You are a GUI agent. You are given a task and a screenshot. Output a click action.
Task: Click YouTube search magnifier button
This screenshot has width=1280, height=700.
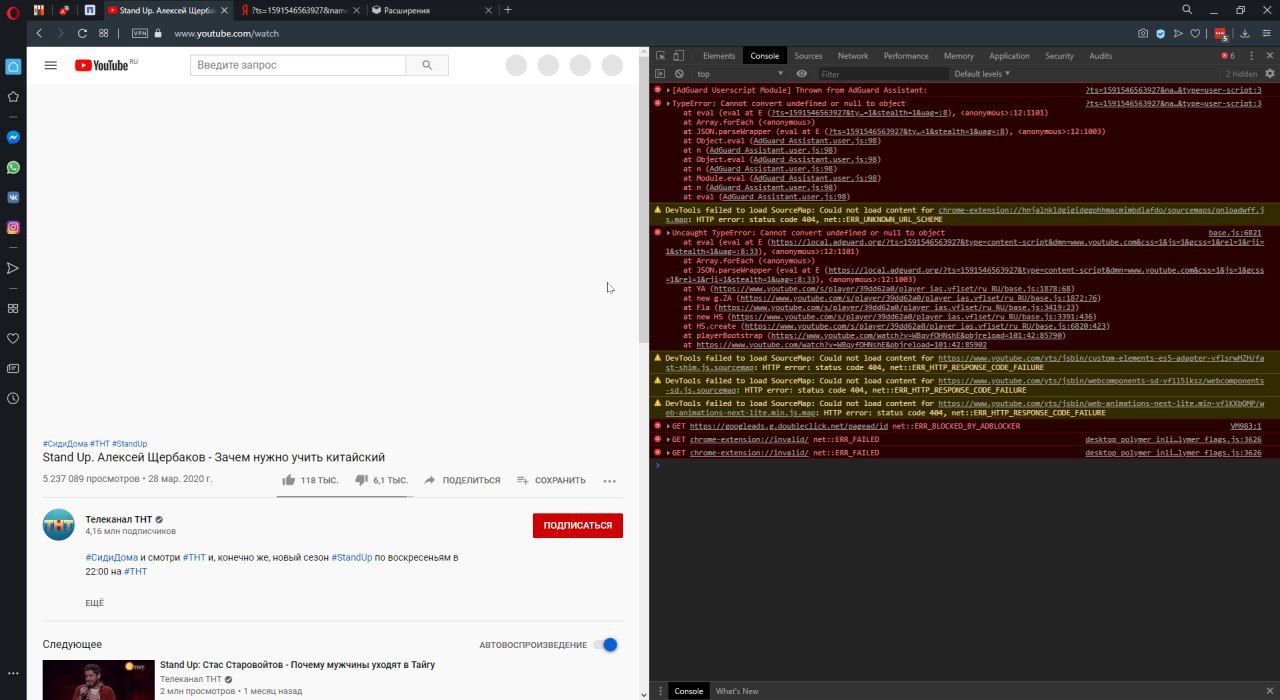click(427, 65)
